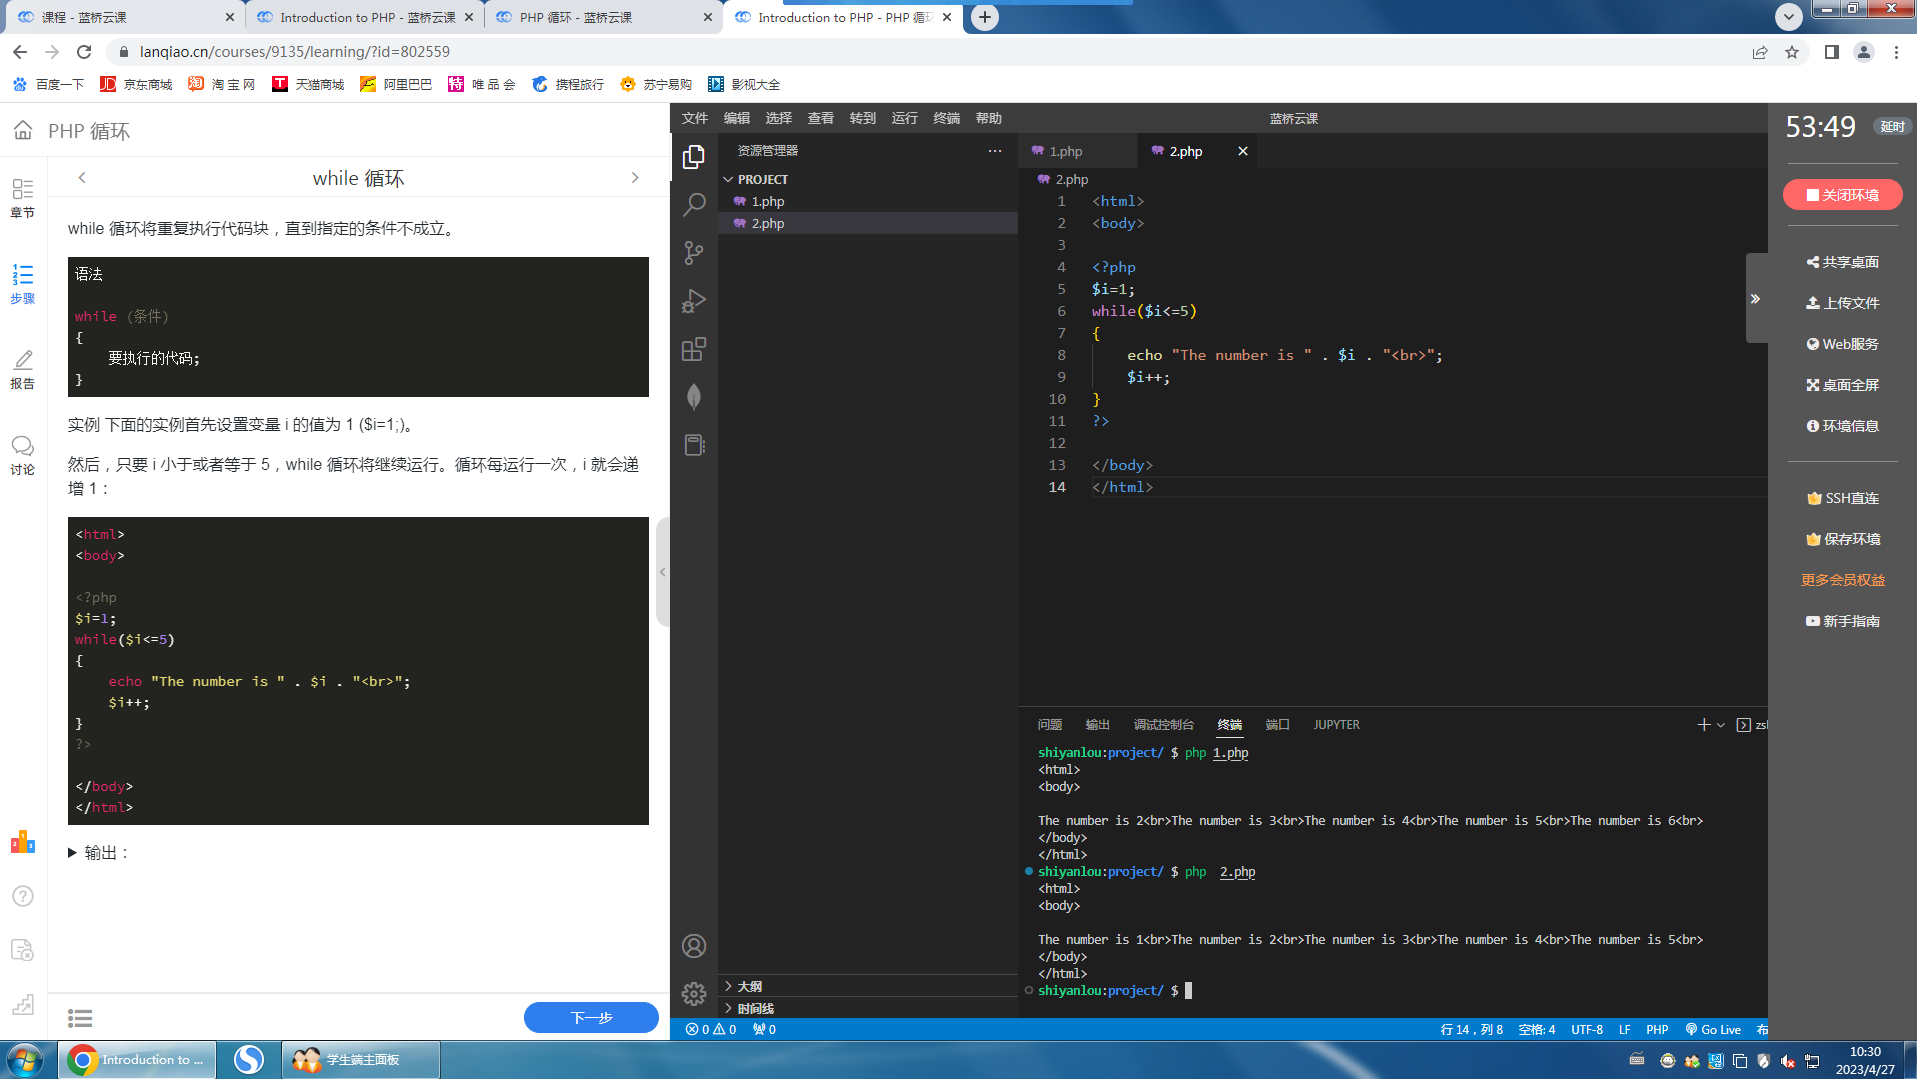Switch to the JUPYTER panel tab
Screen dimensions: 1917x1079
click(x=1336, y=725)
